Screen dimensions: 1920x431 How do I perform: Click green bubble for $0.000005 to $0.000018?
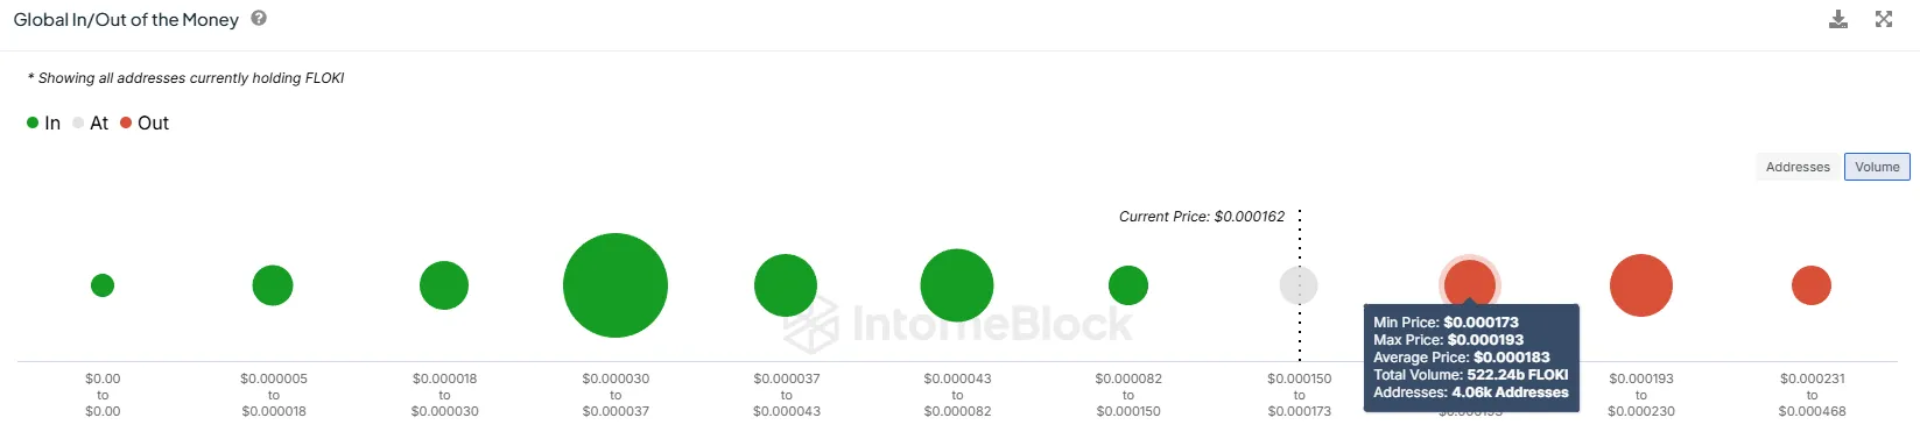(273, 285)
